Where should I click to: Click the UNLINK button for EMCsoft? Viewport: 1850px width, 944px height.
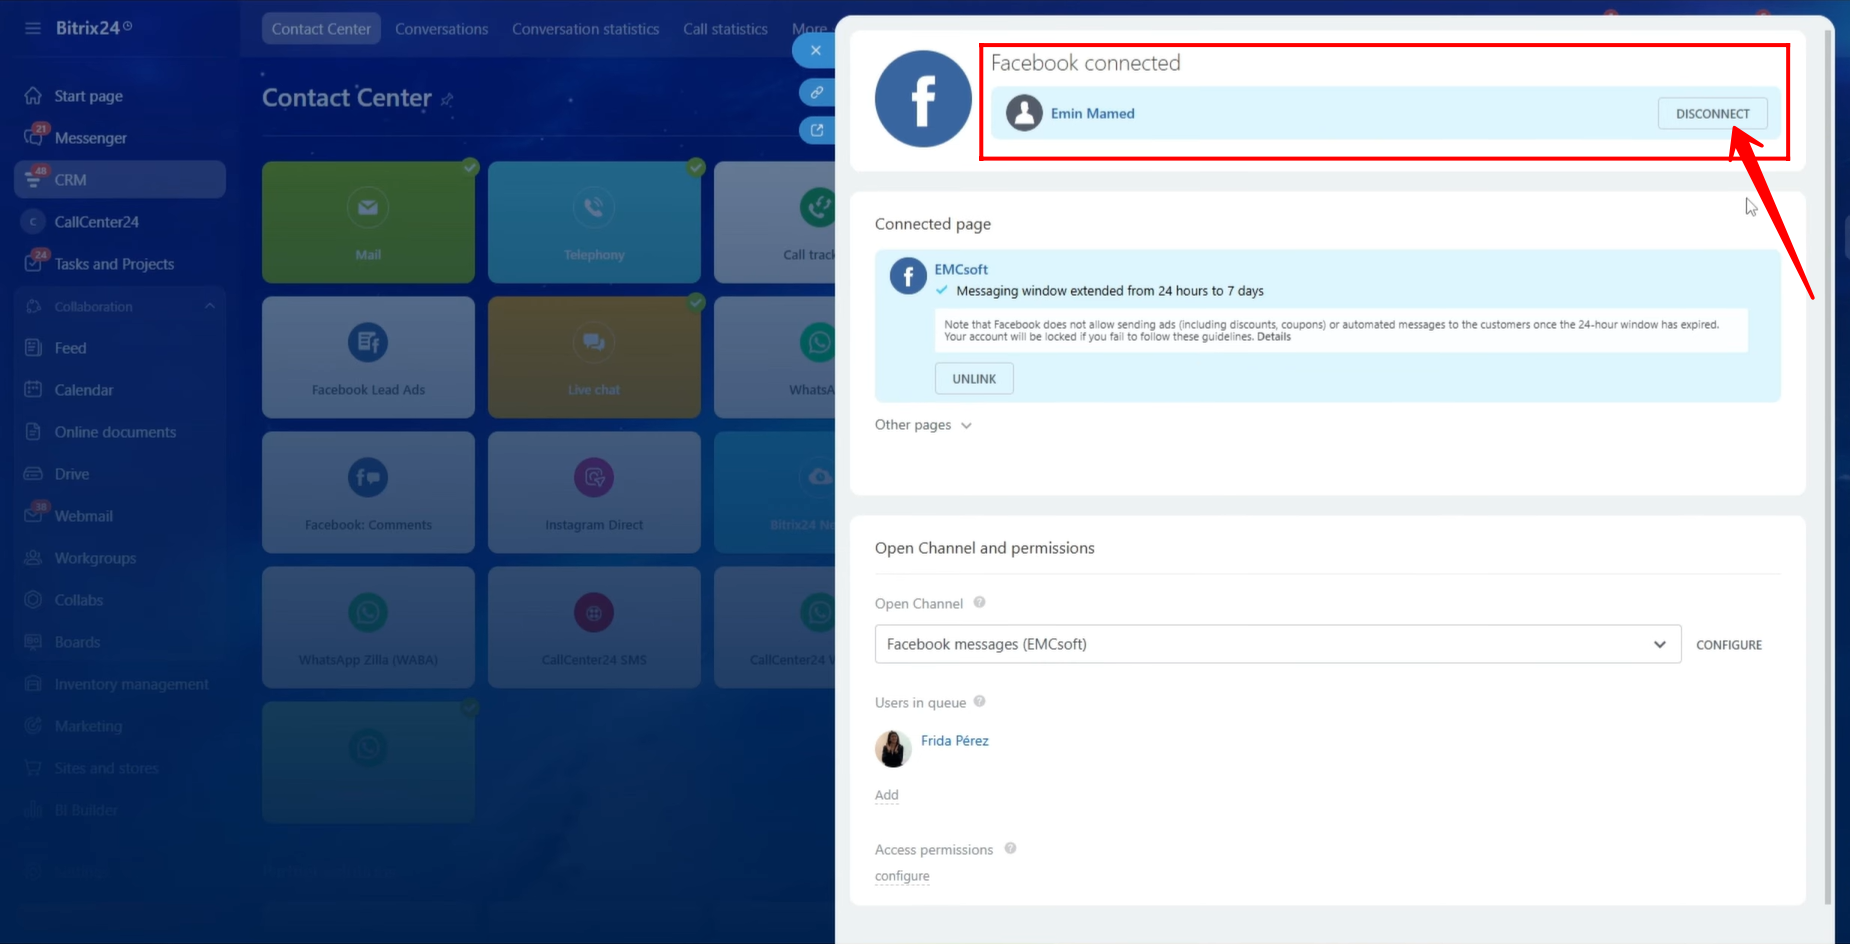973,379
